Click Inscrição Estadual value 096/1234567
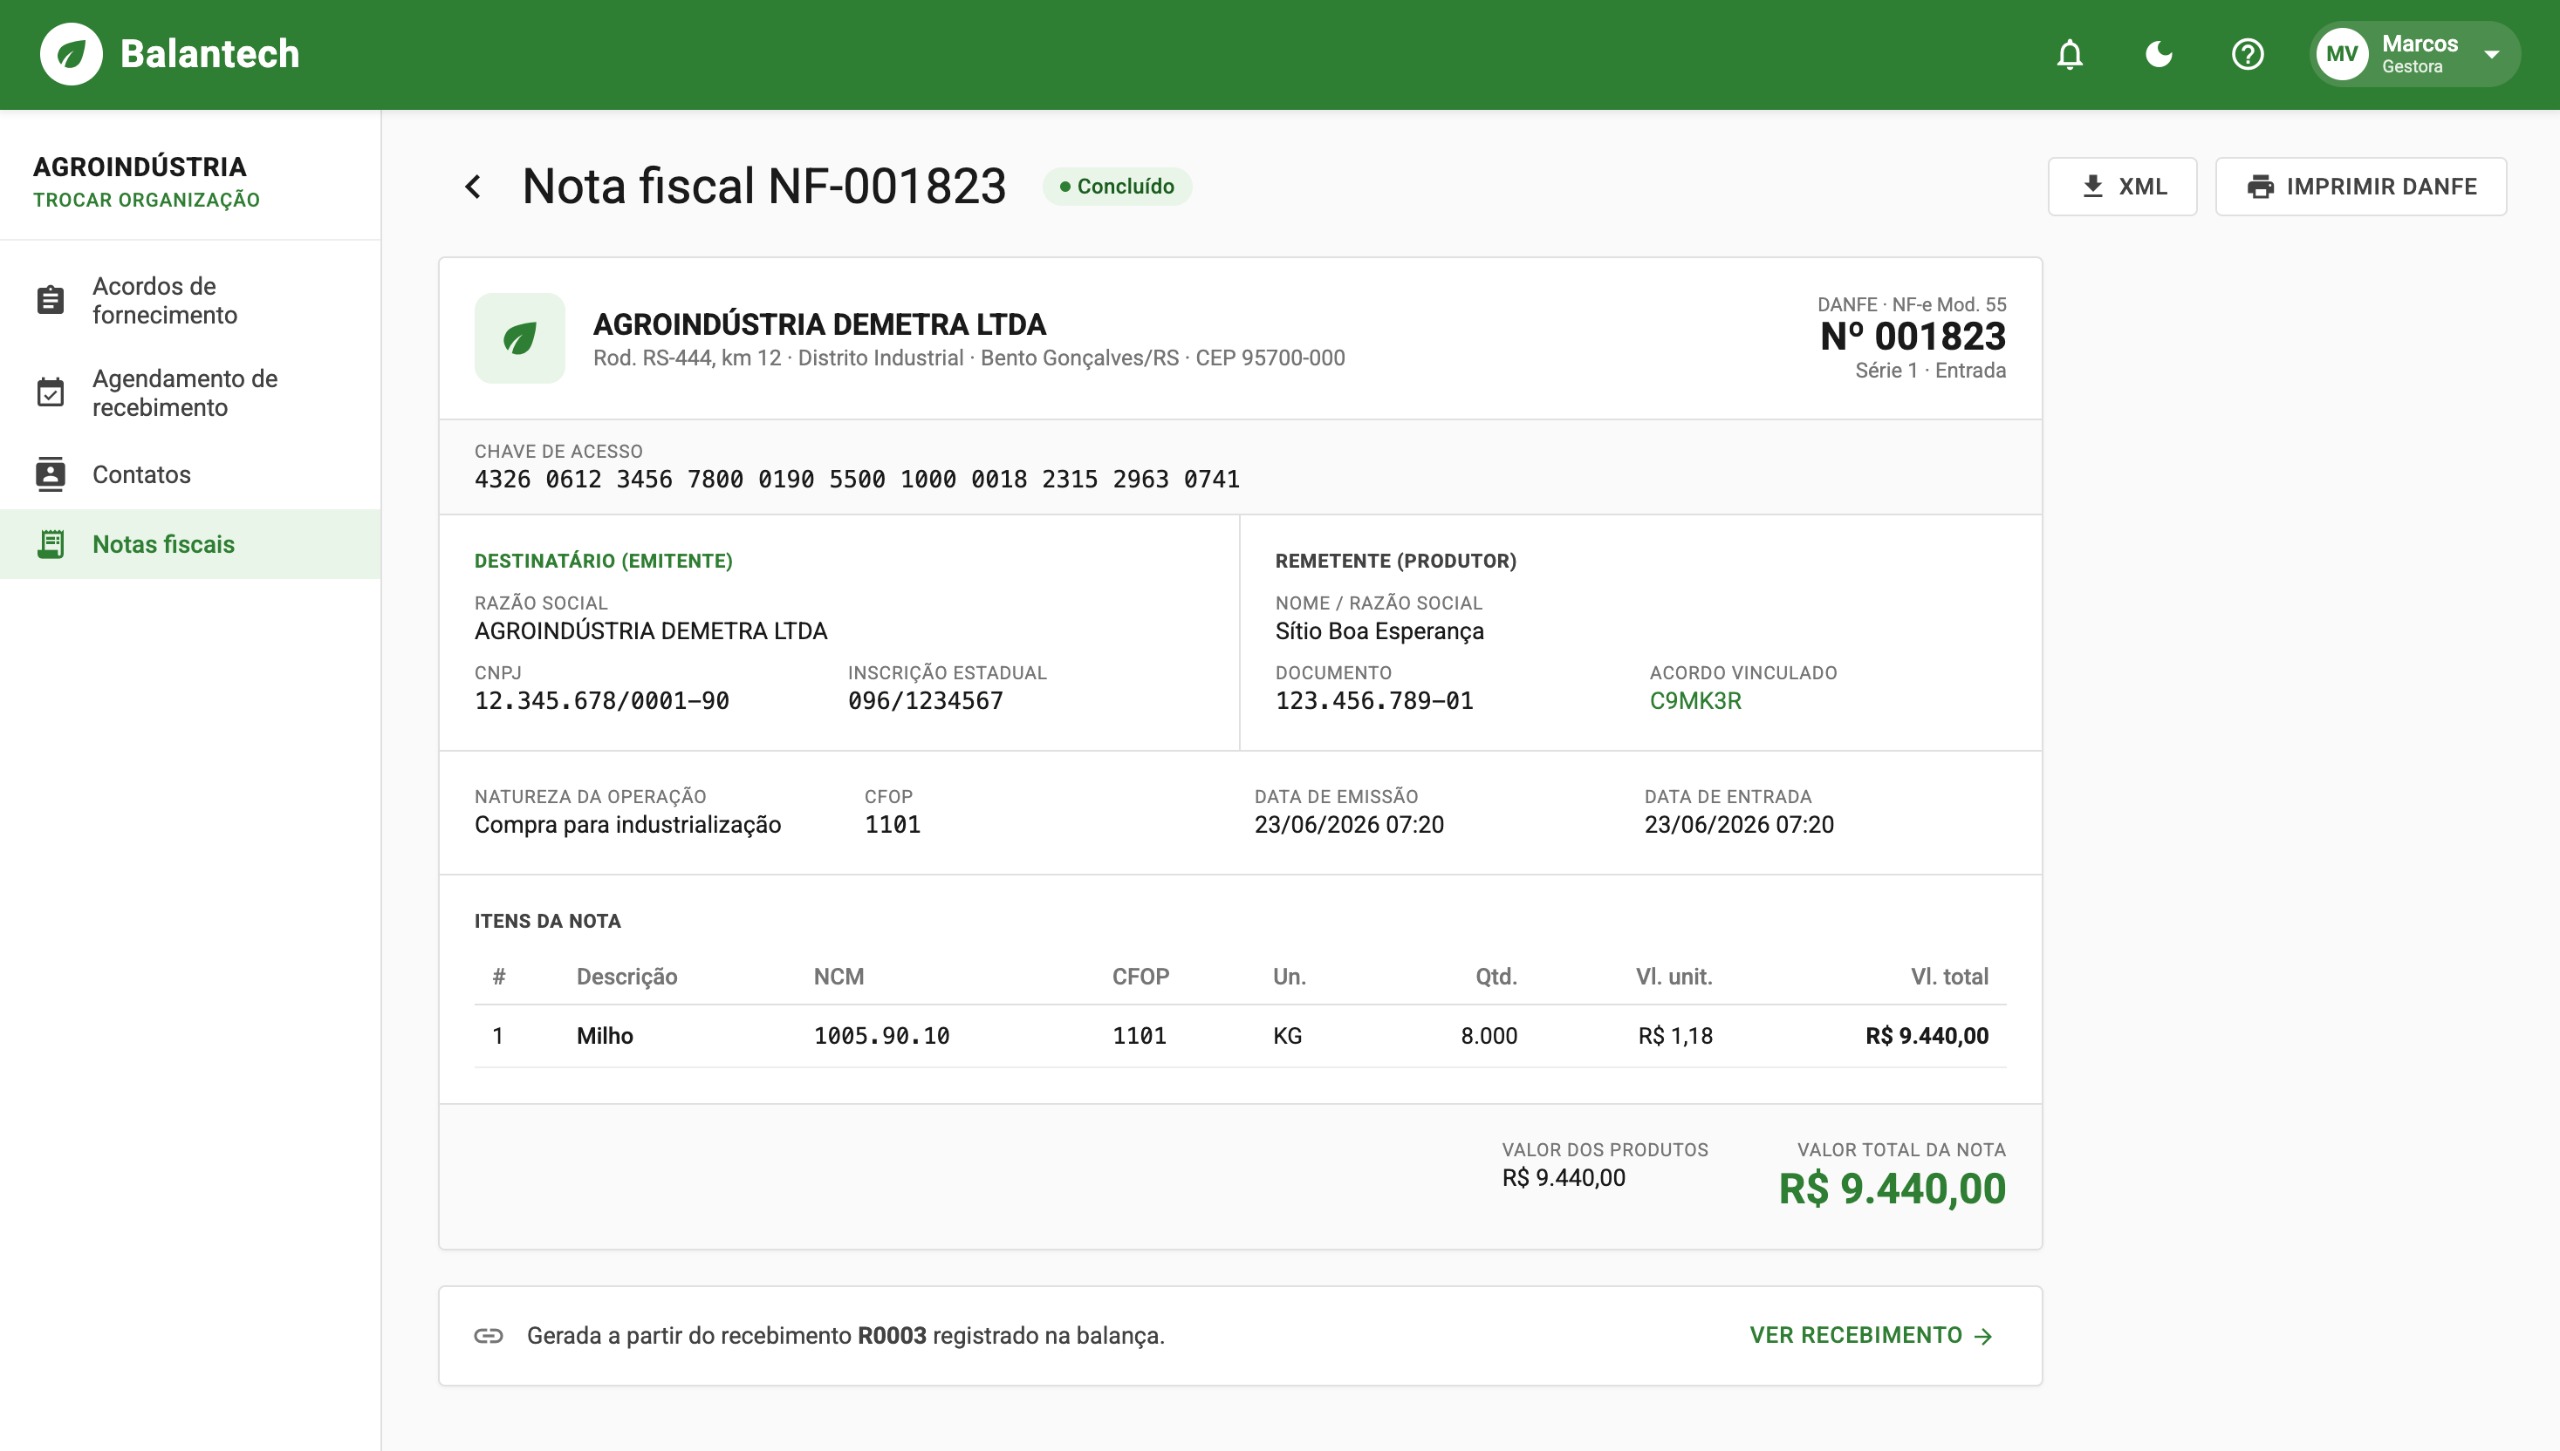The width and height of the screenshot is (2560, 1451). [925, 701]
